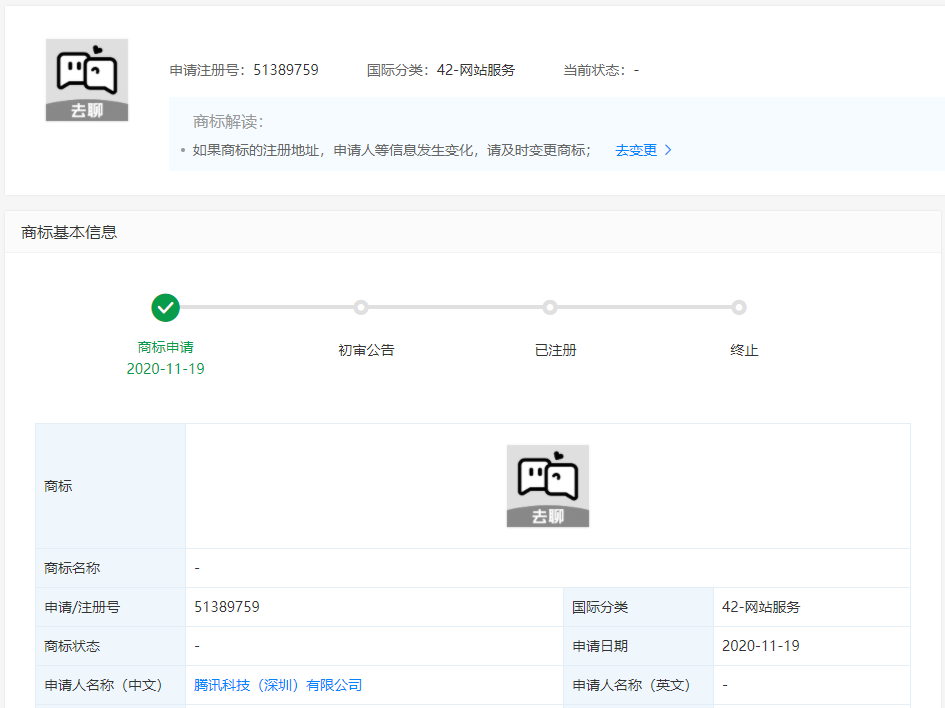945x708 pixels.
Task: Click the 去聊 trademark image in the table
Action: [x=548, y=486]
